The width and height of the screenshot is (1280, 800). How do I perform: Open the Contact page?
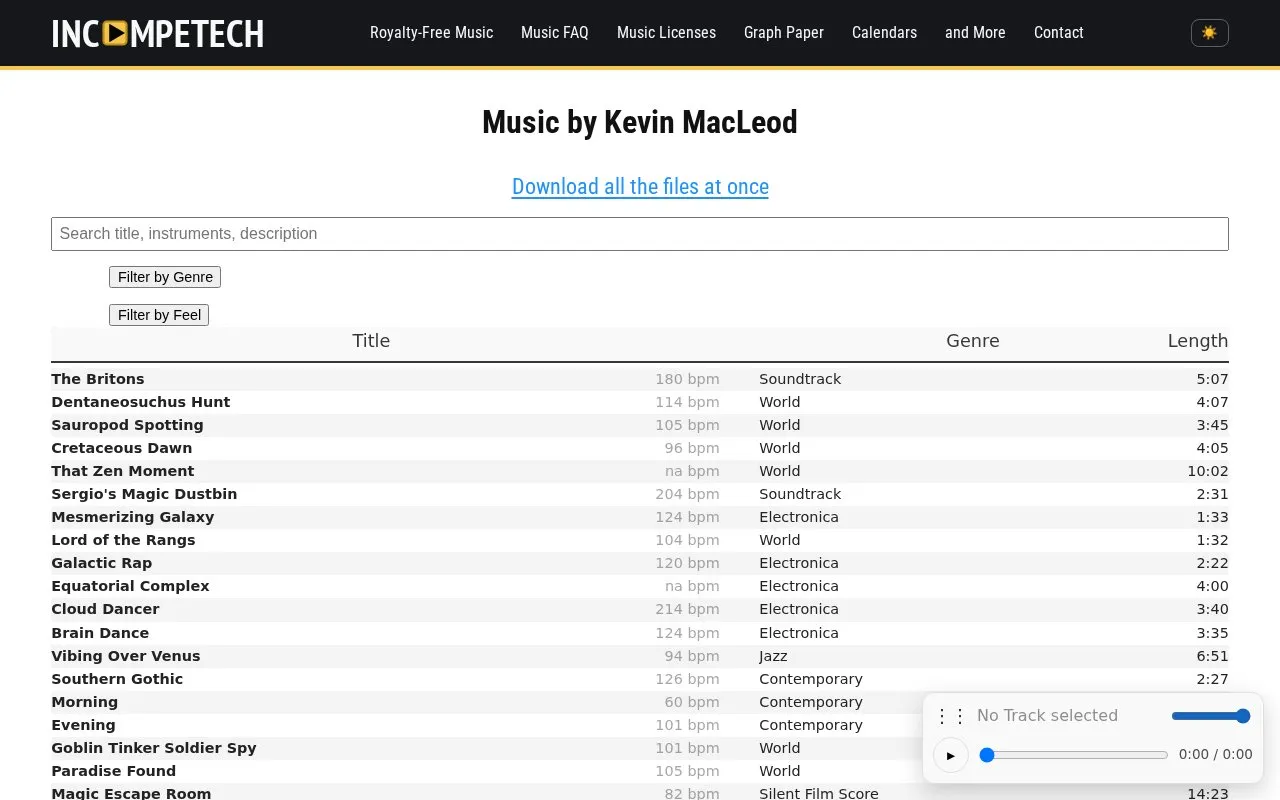click(x=1058, y=33)
